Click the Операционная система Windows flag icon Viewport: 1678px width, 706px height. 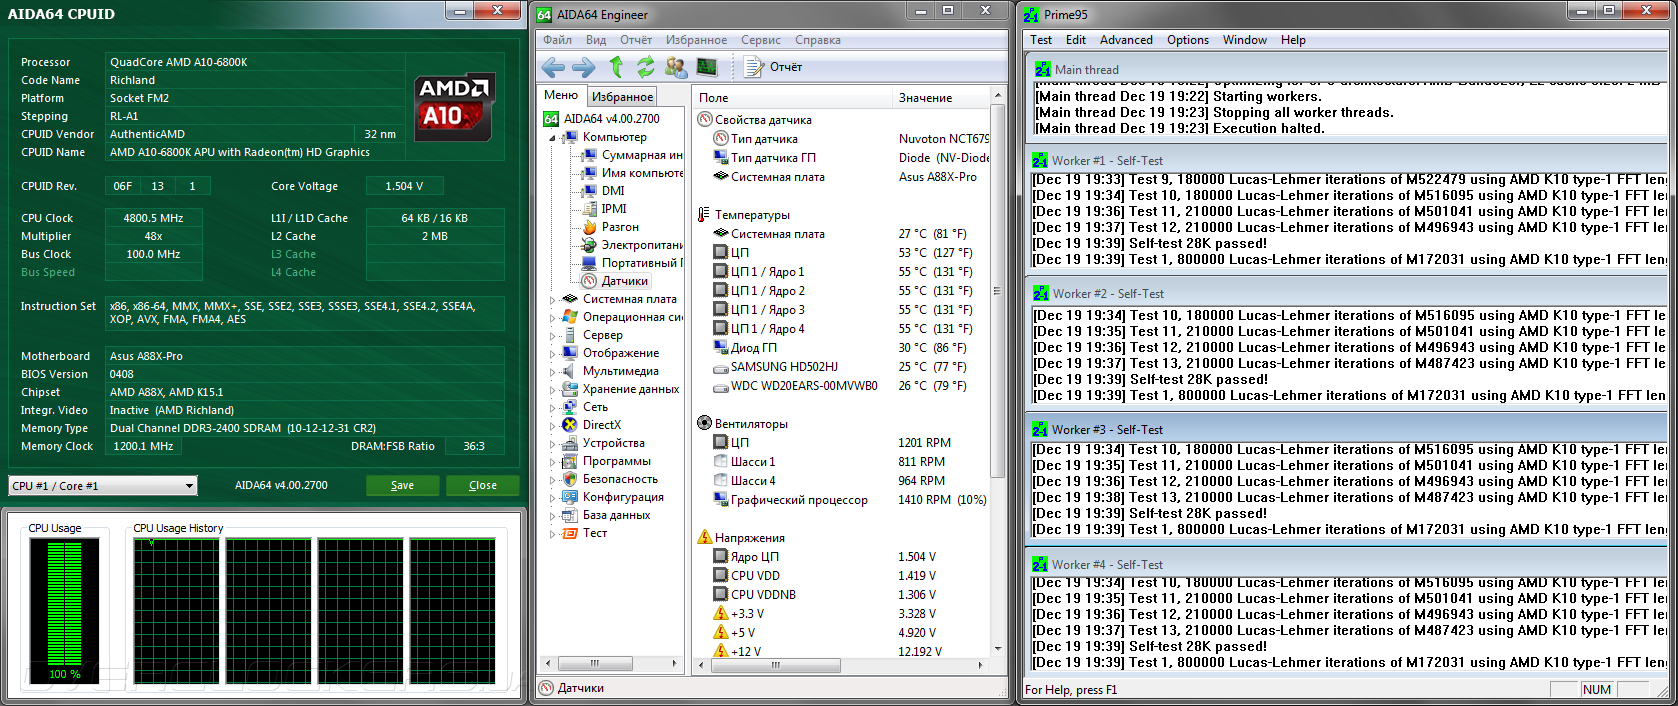tap(570, 317)
